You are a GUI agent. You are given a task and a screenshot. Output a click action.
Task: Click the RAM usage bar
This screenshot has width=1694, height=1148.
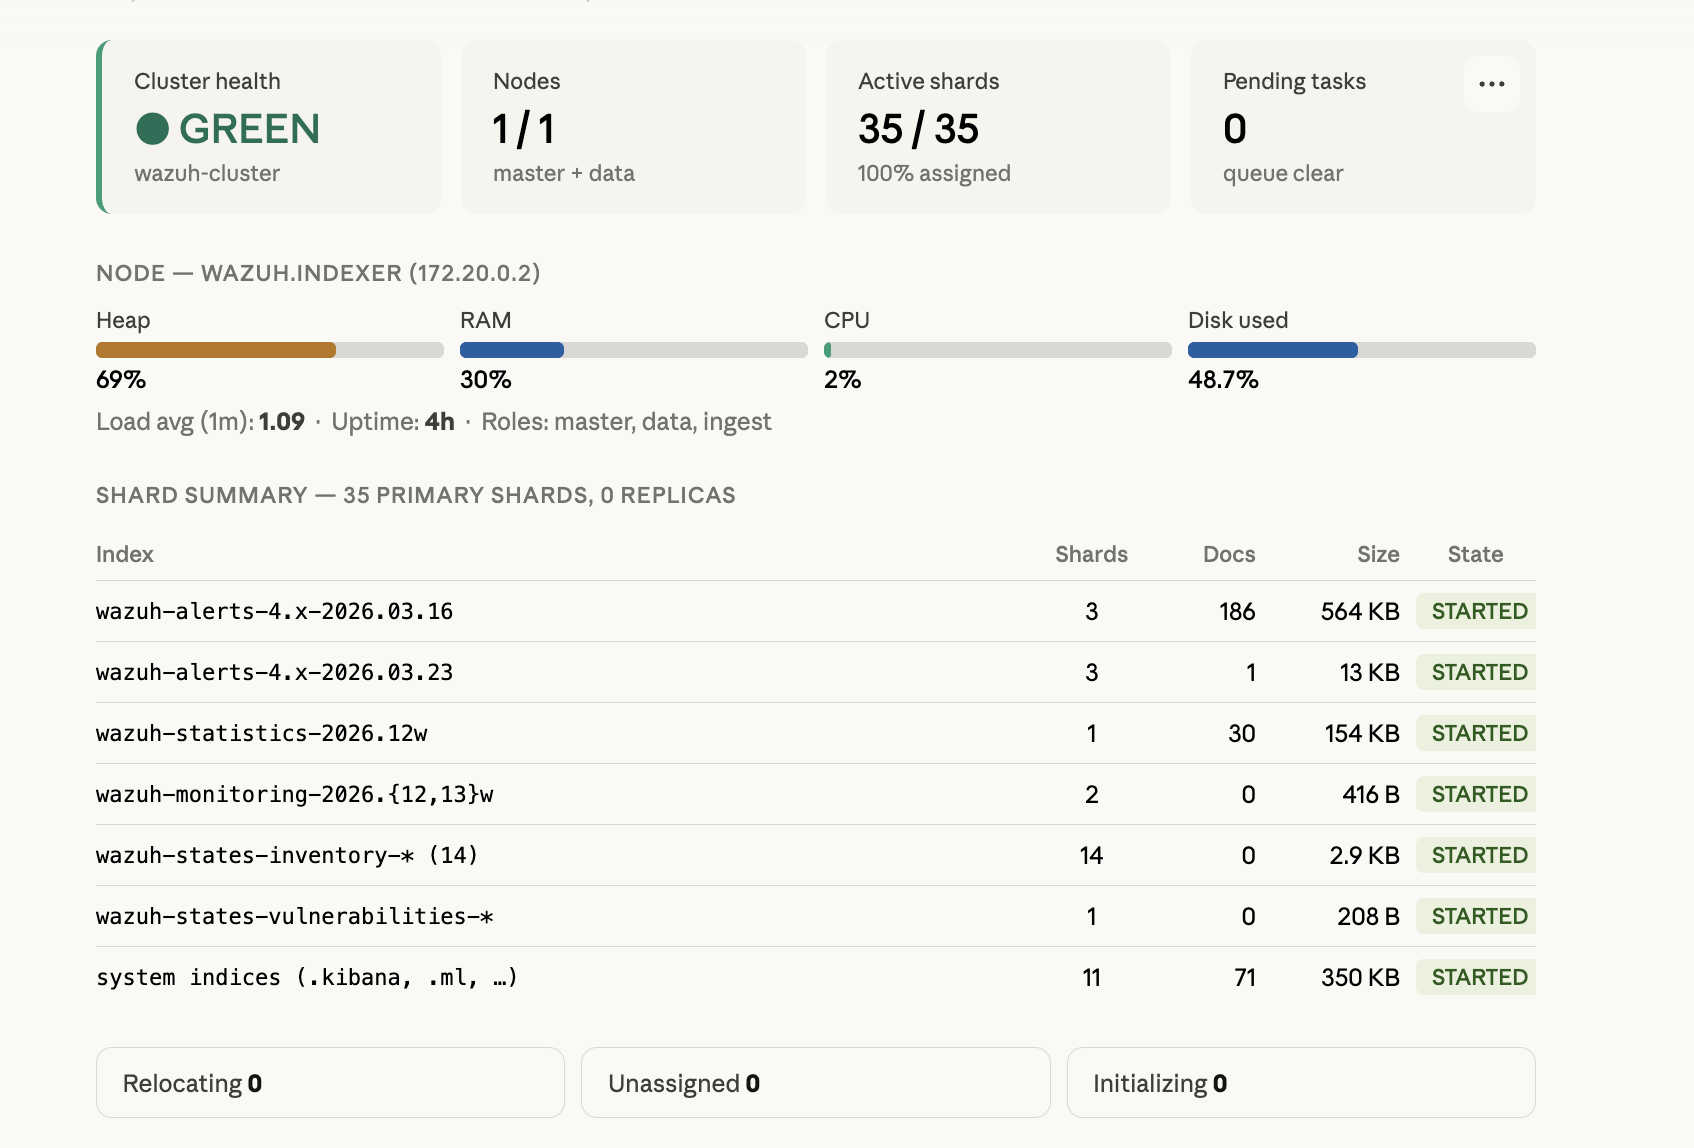(633, 350)
